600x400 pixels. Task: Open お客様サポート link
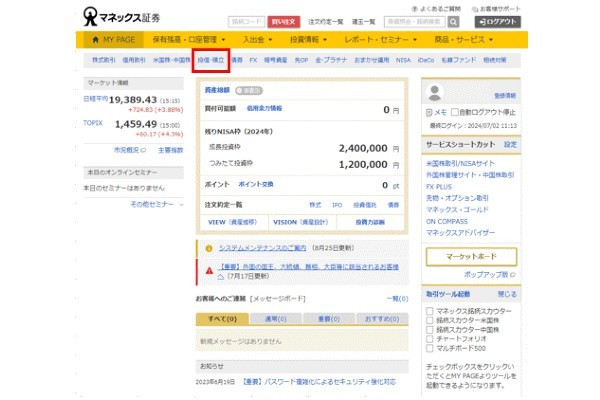496,9
